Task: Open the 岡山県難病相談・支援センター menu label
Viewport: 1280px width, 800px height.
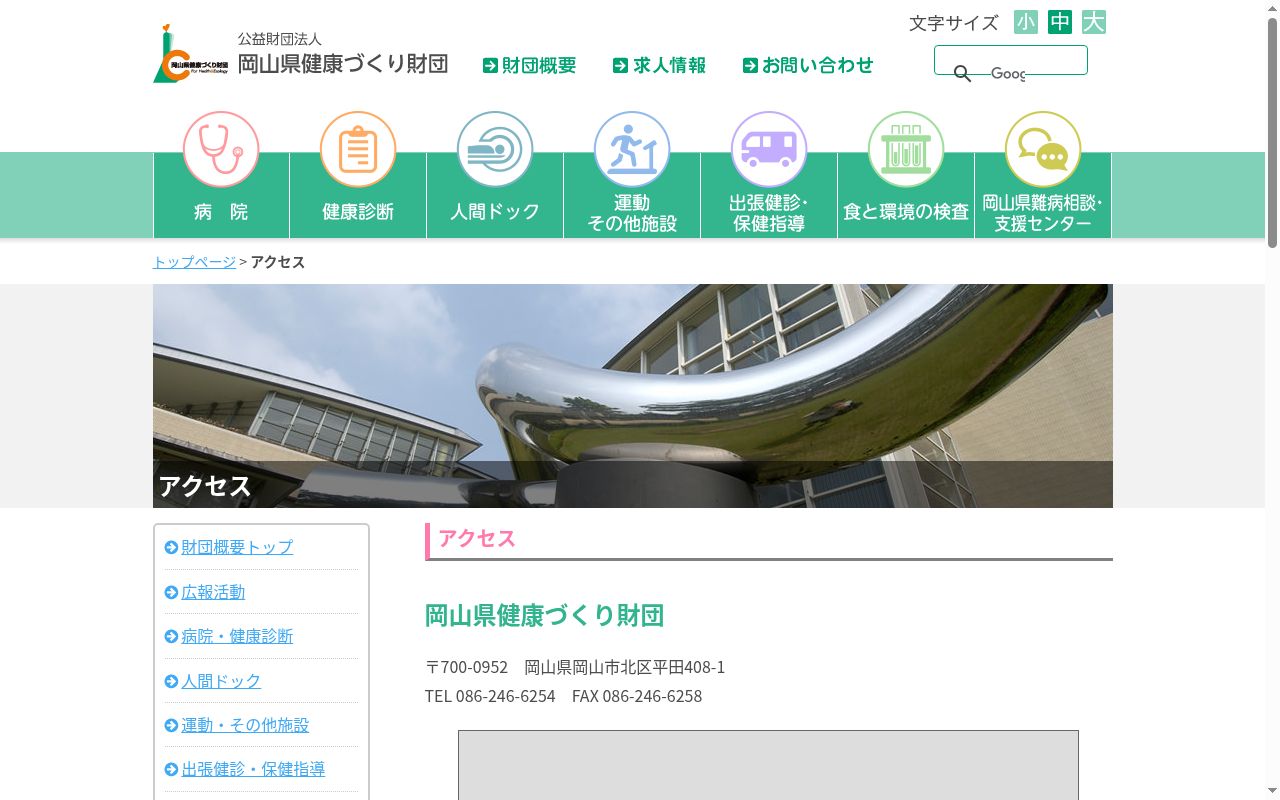Action: (x=1043, y=213)
